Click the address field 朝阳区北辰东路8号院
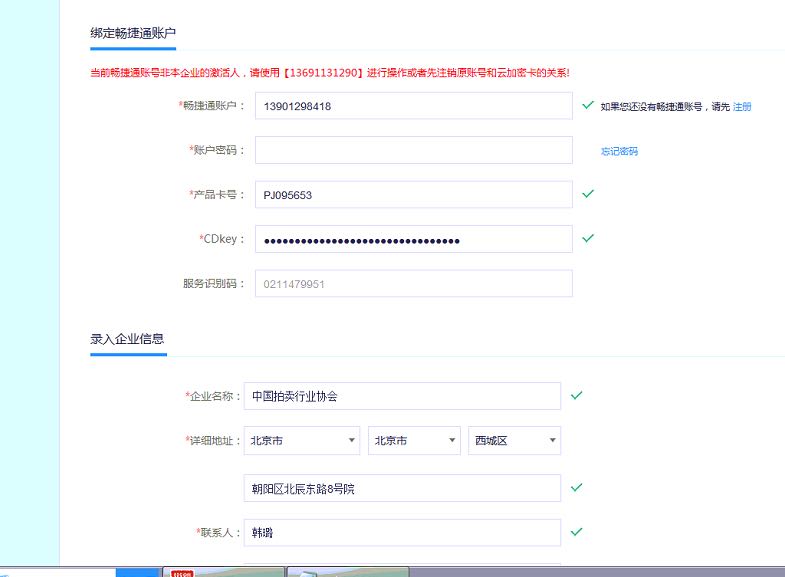The width and height of the screenshot is (785, 577). pos(402,488)
